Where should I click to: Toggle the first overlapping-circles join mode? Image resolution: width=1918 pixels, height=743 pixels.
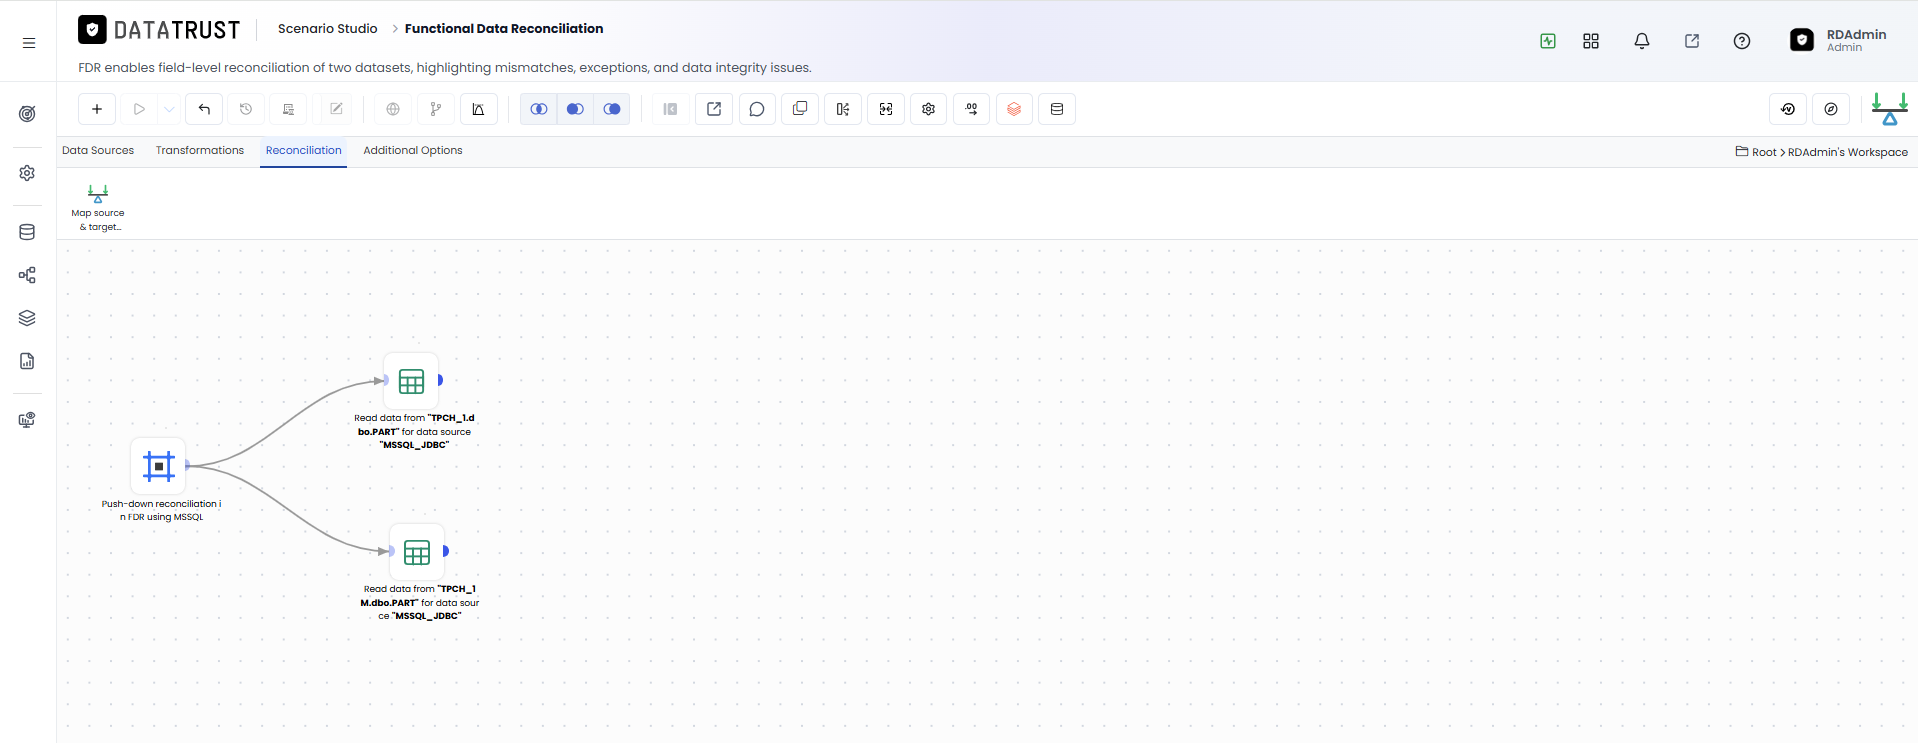539,109
